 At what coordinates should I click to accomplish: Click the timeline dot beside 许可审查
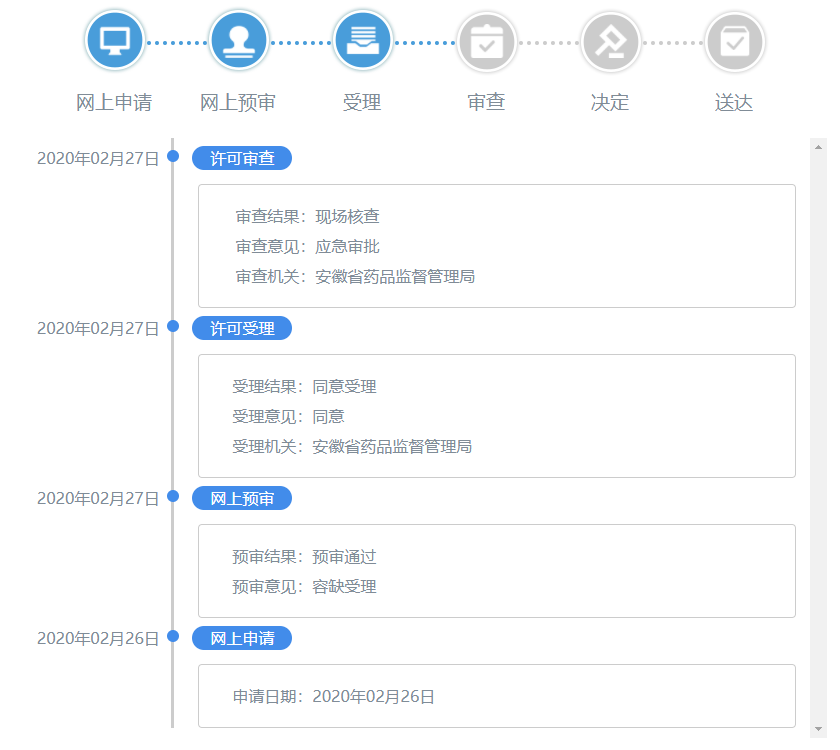tap(173, 156)
